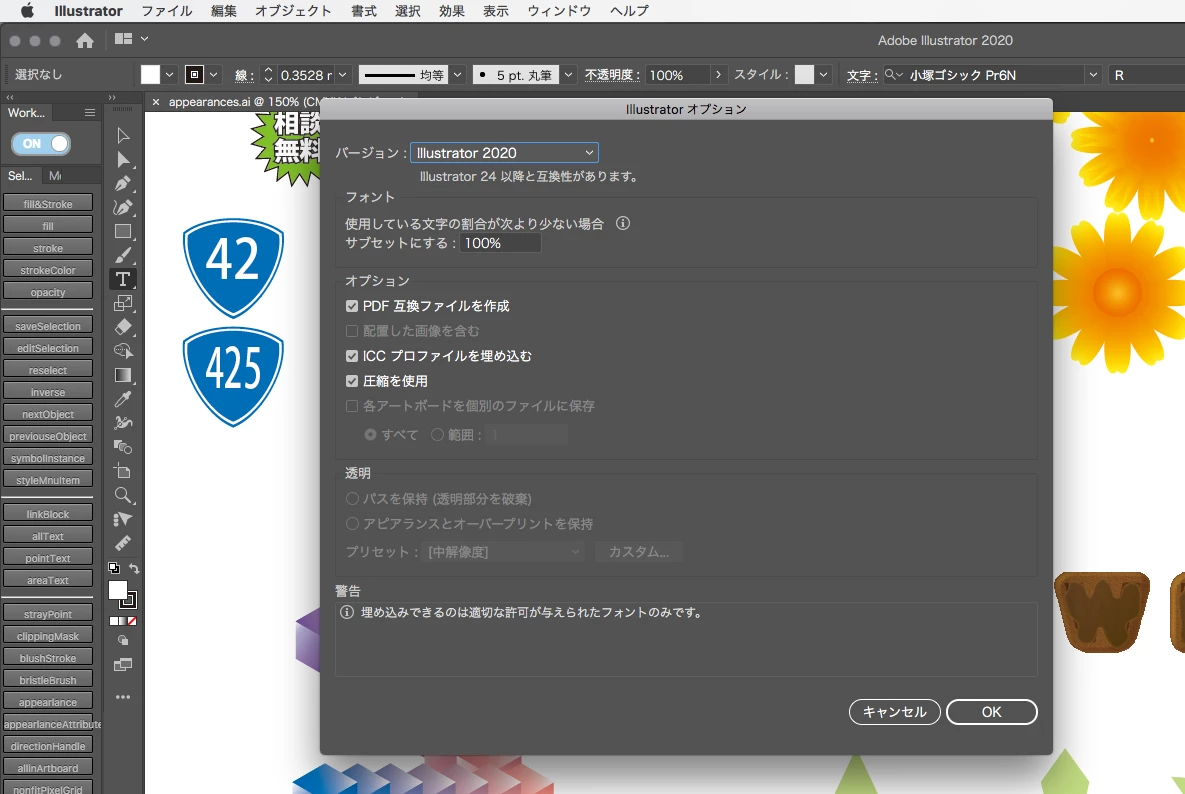
Task: Click the OK button
Action: tap(992, 712)
